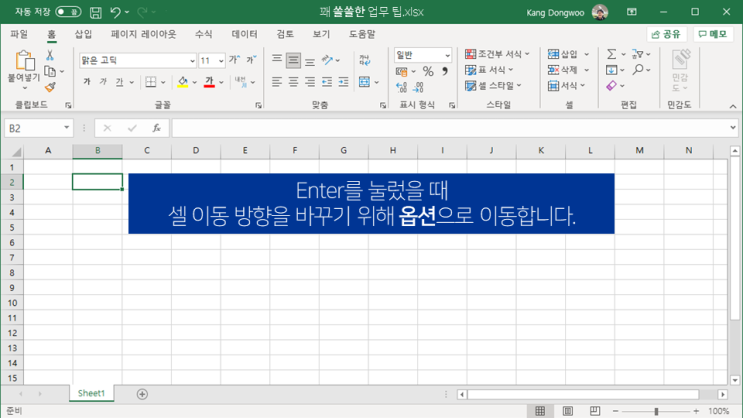Increase decimal places

pos(401,87)
